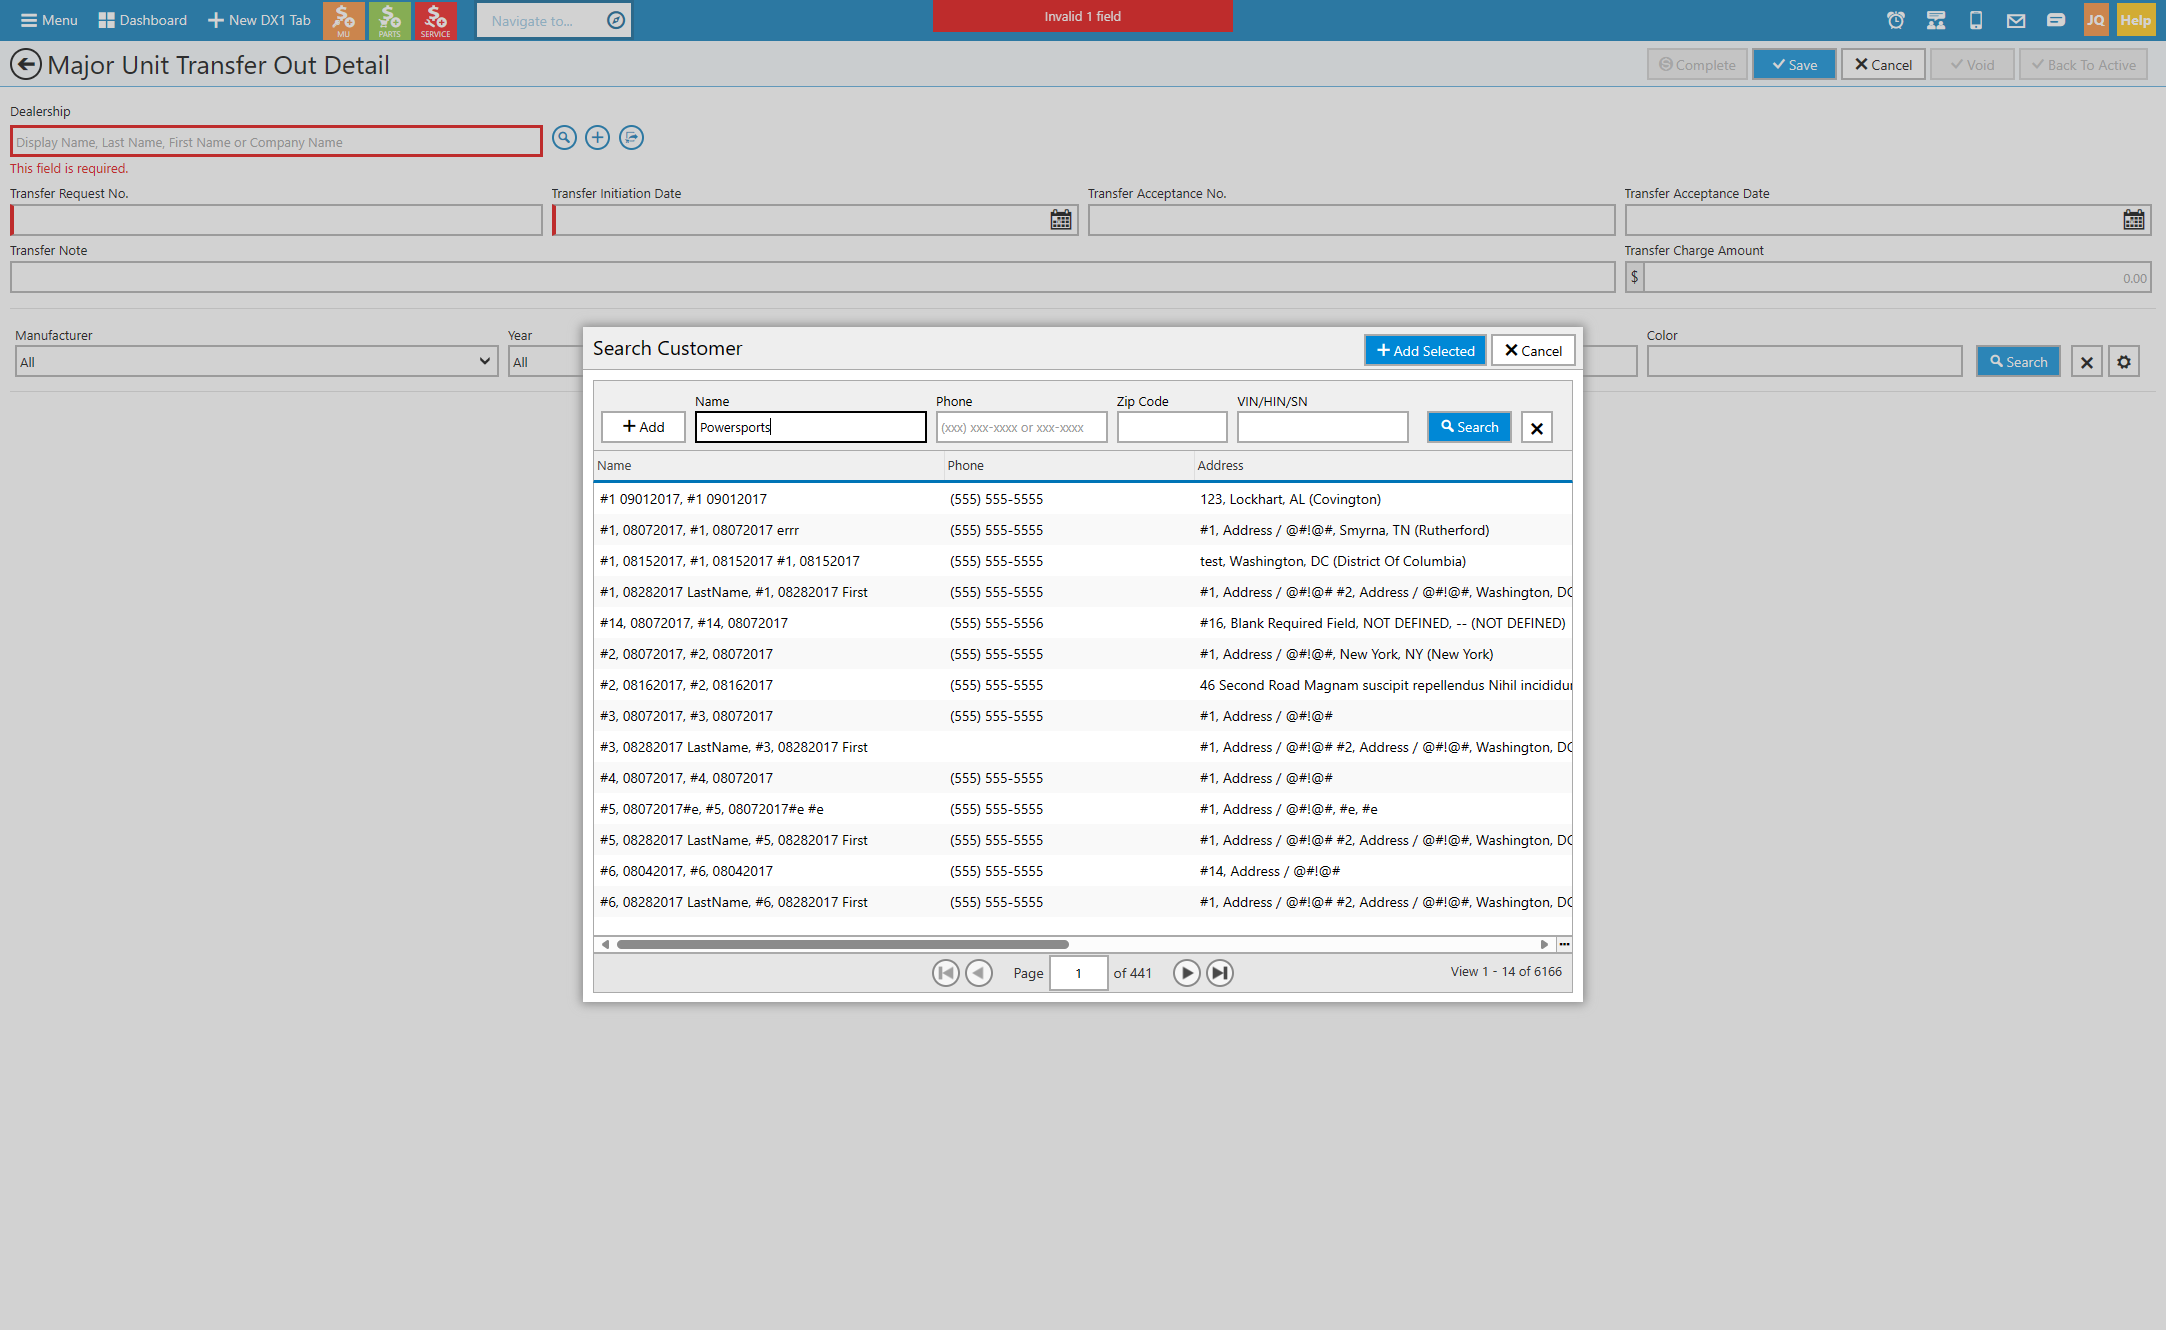The image size is (2166, 1330).
Task: Open the store icon in top bar
Action: pyautogui.click(x=1935, y=20)
